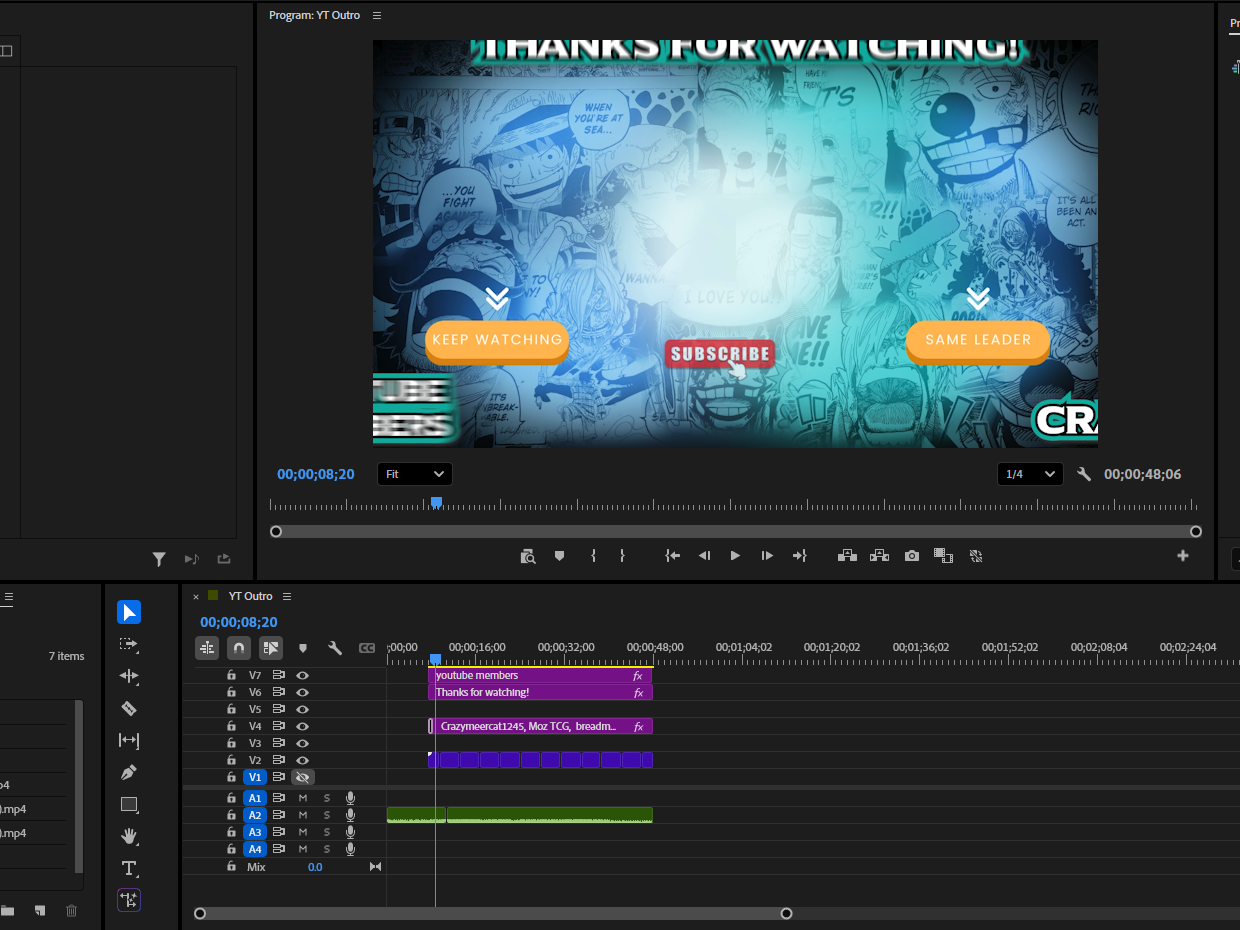Select the Track Select Forward tool
This screenshot has height=930, width=1240.
(x=129, y=644)
